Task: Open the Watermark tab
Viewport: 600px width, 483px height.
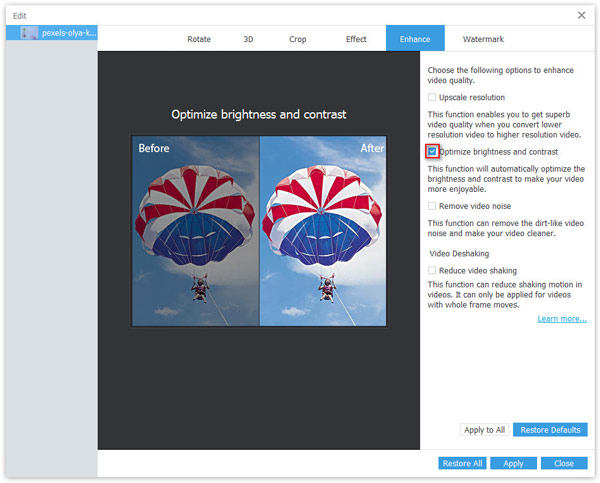Action: (x=483, y=39)
